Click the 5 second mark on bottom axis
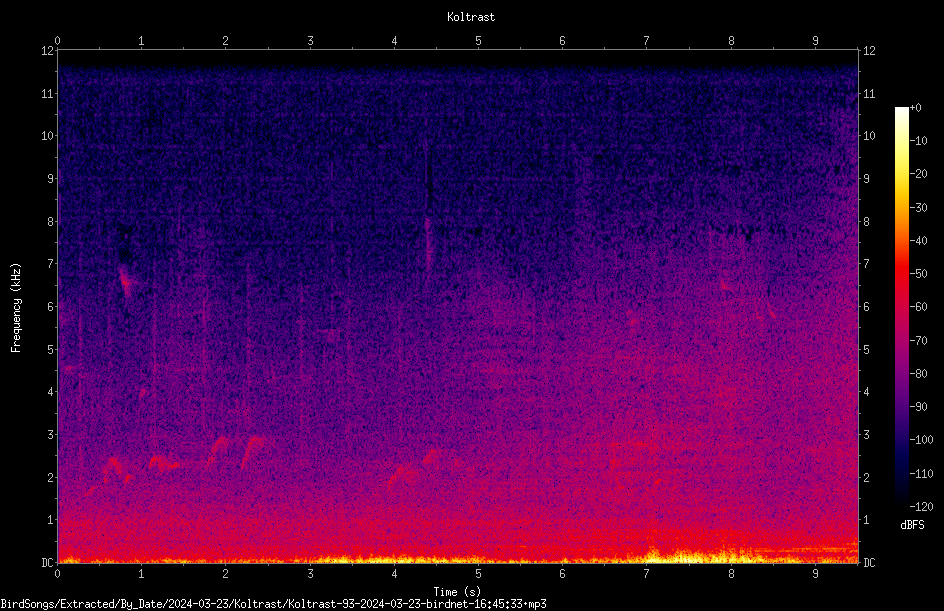Viewport: 944px width, 611px height. point(478,574)
